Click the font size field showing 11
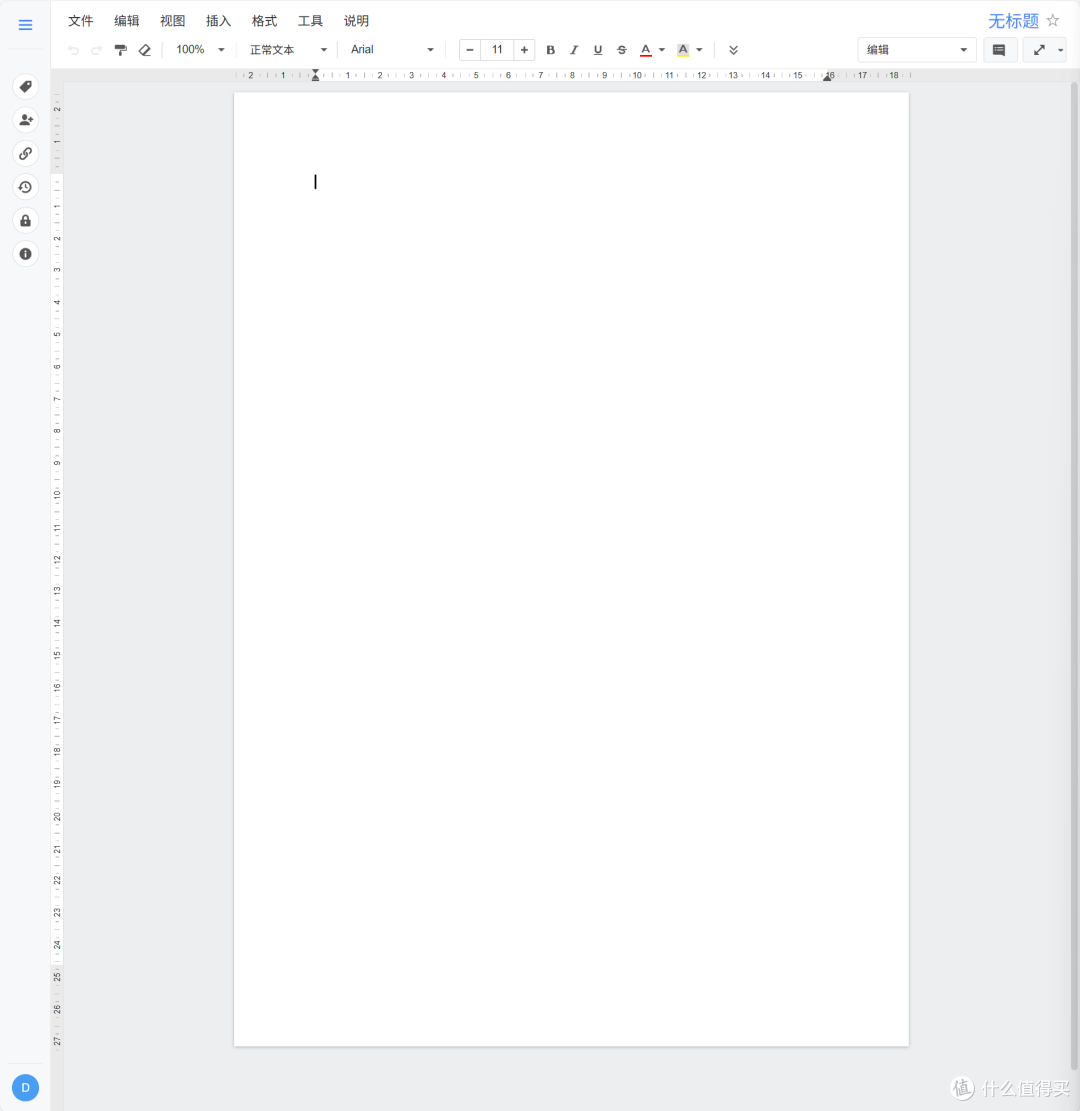This screenshot has width=1080, height=1111. (497, 50)
